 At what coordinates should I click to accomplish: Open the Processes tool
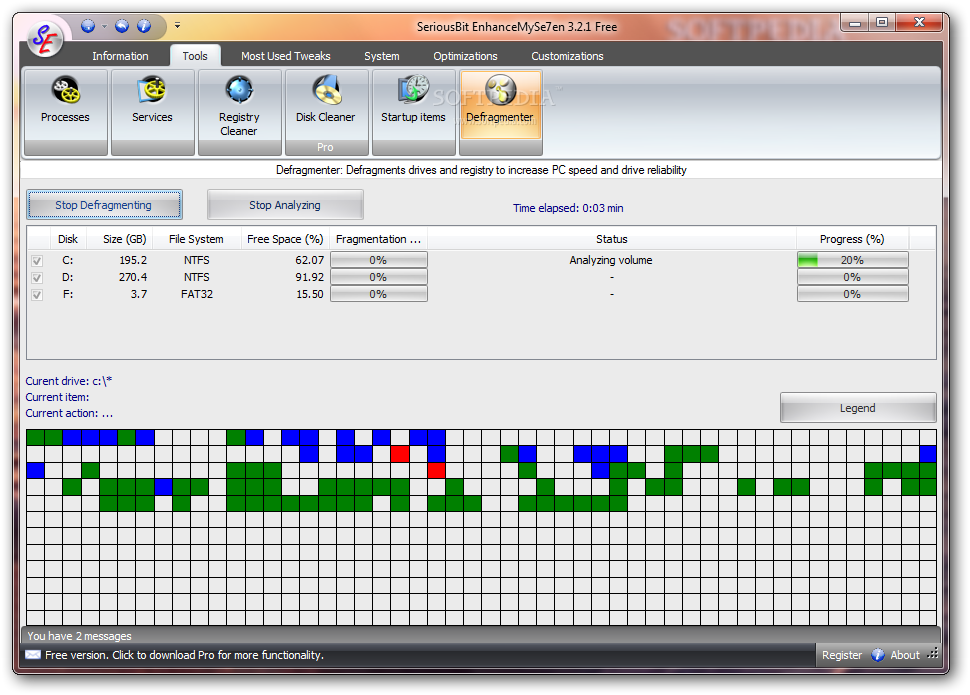coord(65,111)
